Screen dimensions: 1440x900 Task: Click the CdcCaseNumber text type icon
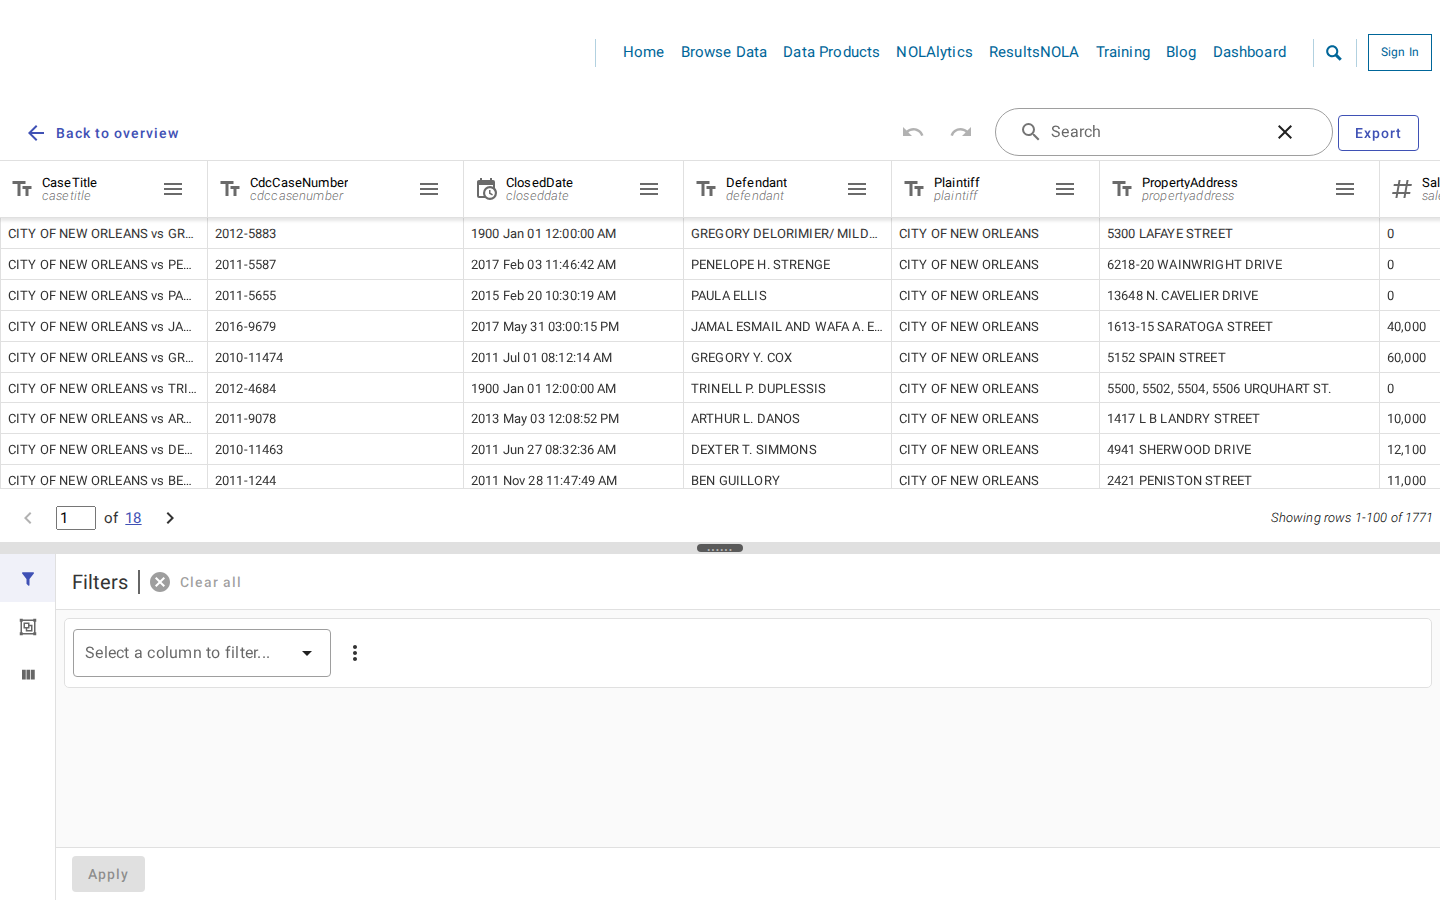coord(230,189)
